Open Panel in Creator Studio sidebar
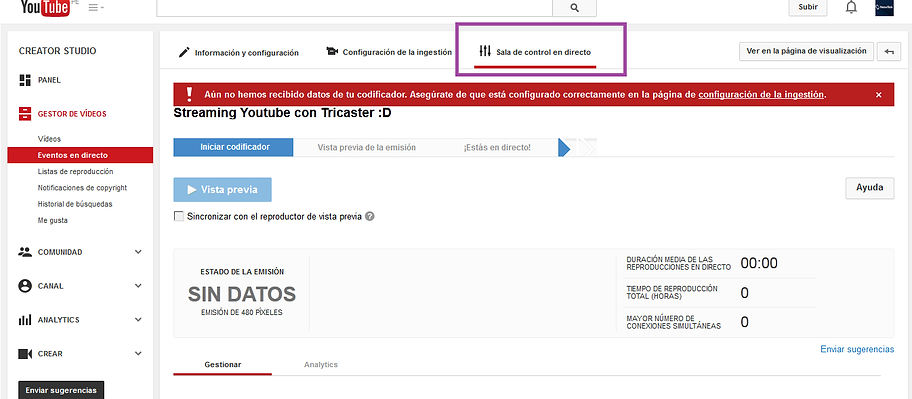912x399 pixels. click(x=49, y=80)
